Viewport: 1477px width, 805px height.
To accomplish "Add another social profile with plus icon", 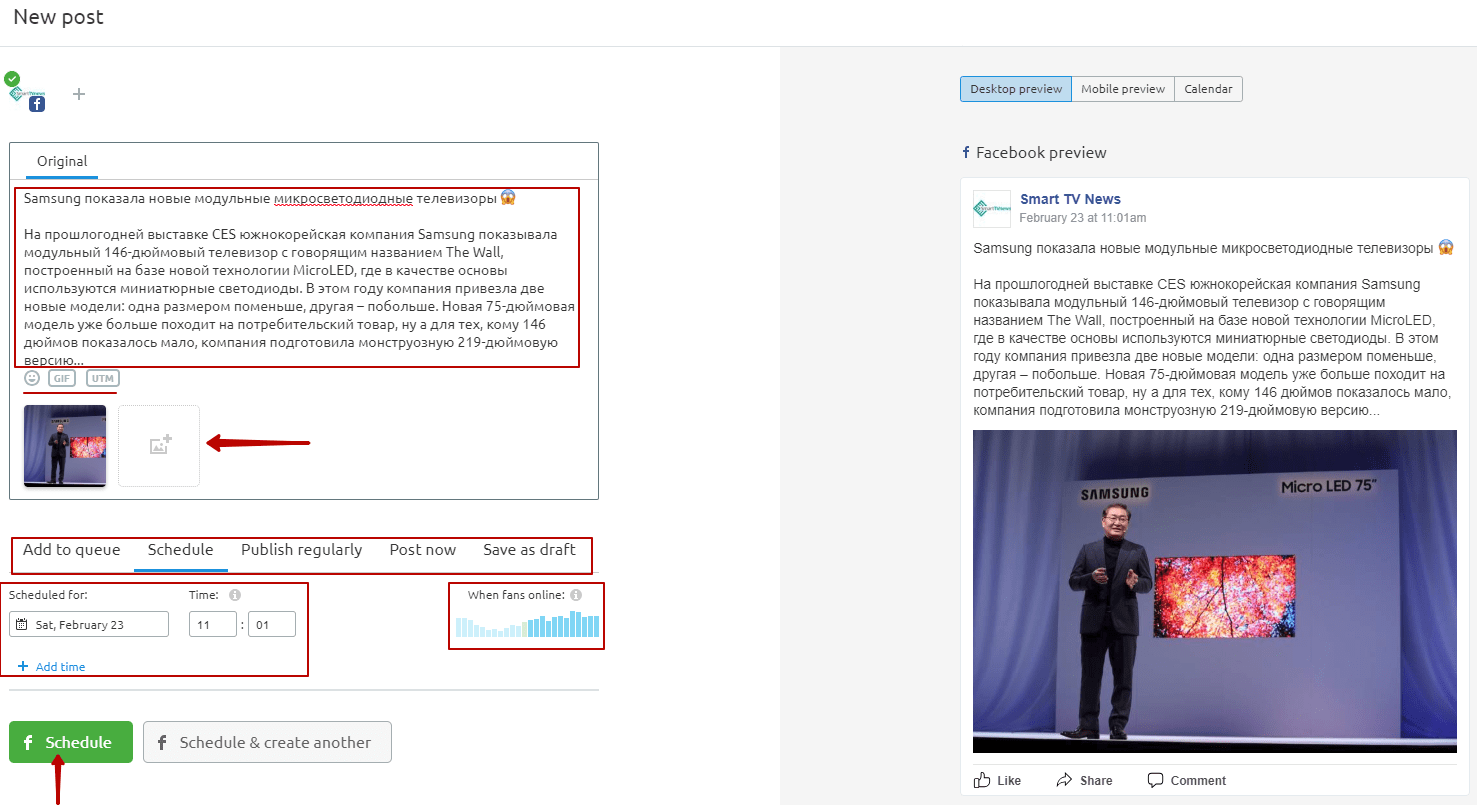I will point(79,94).
